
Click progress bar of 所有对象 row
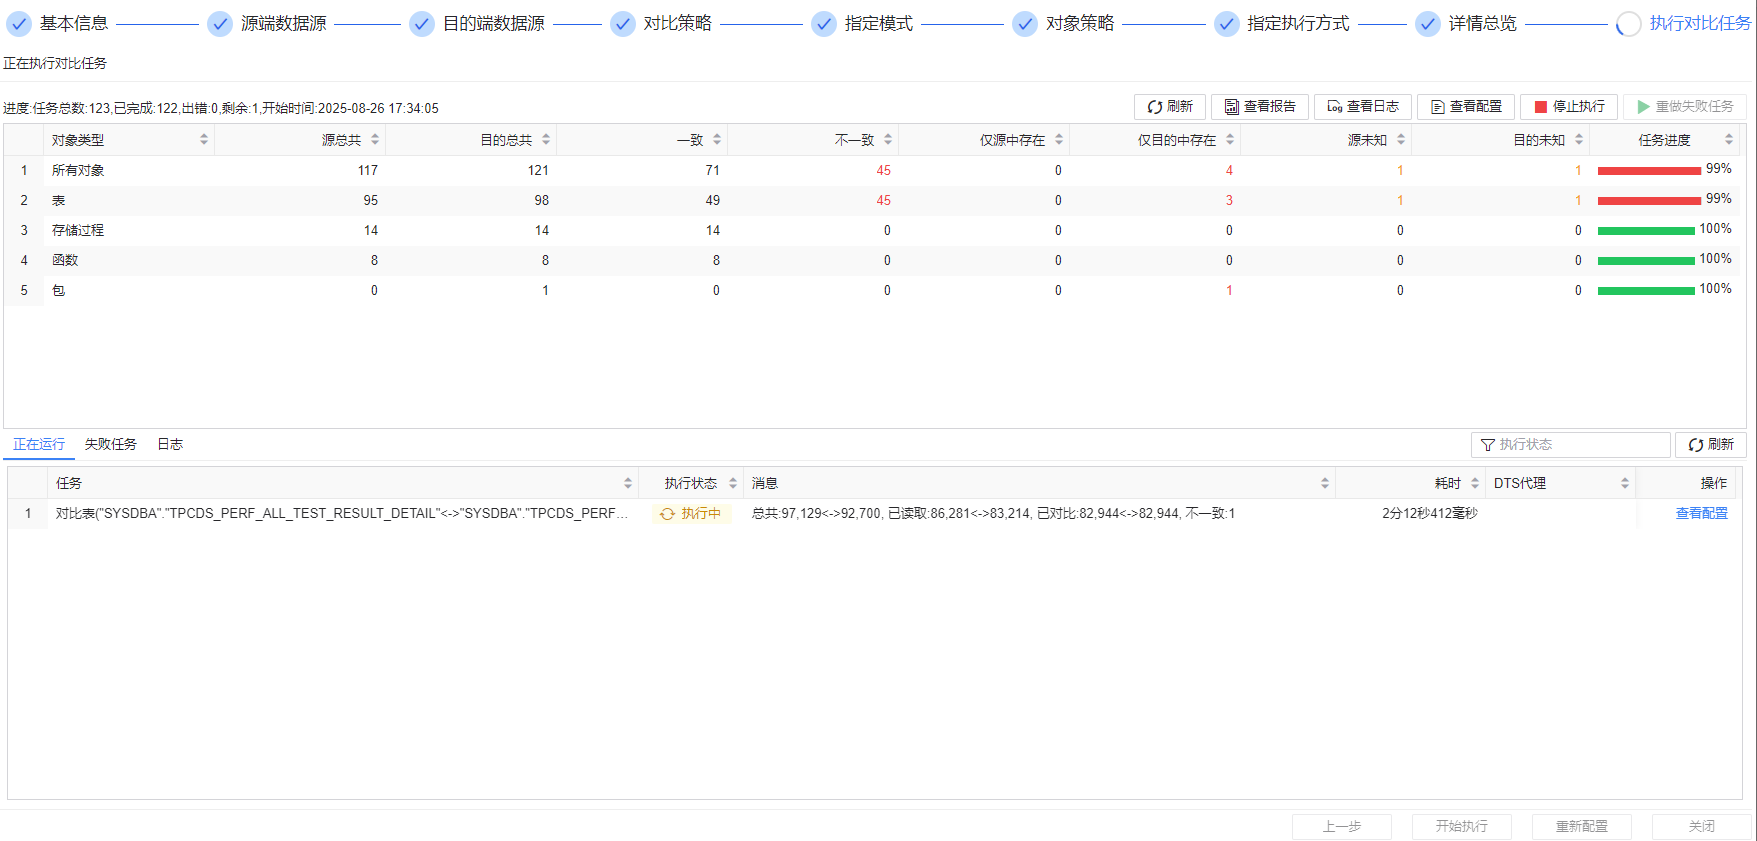(1649, 171)
